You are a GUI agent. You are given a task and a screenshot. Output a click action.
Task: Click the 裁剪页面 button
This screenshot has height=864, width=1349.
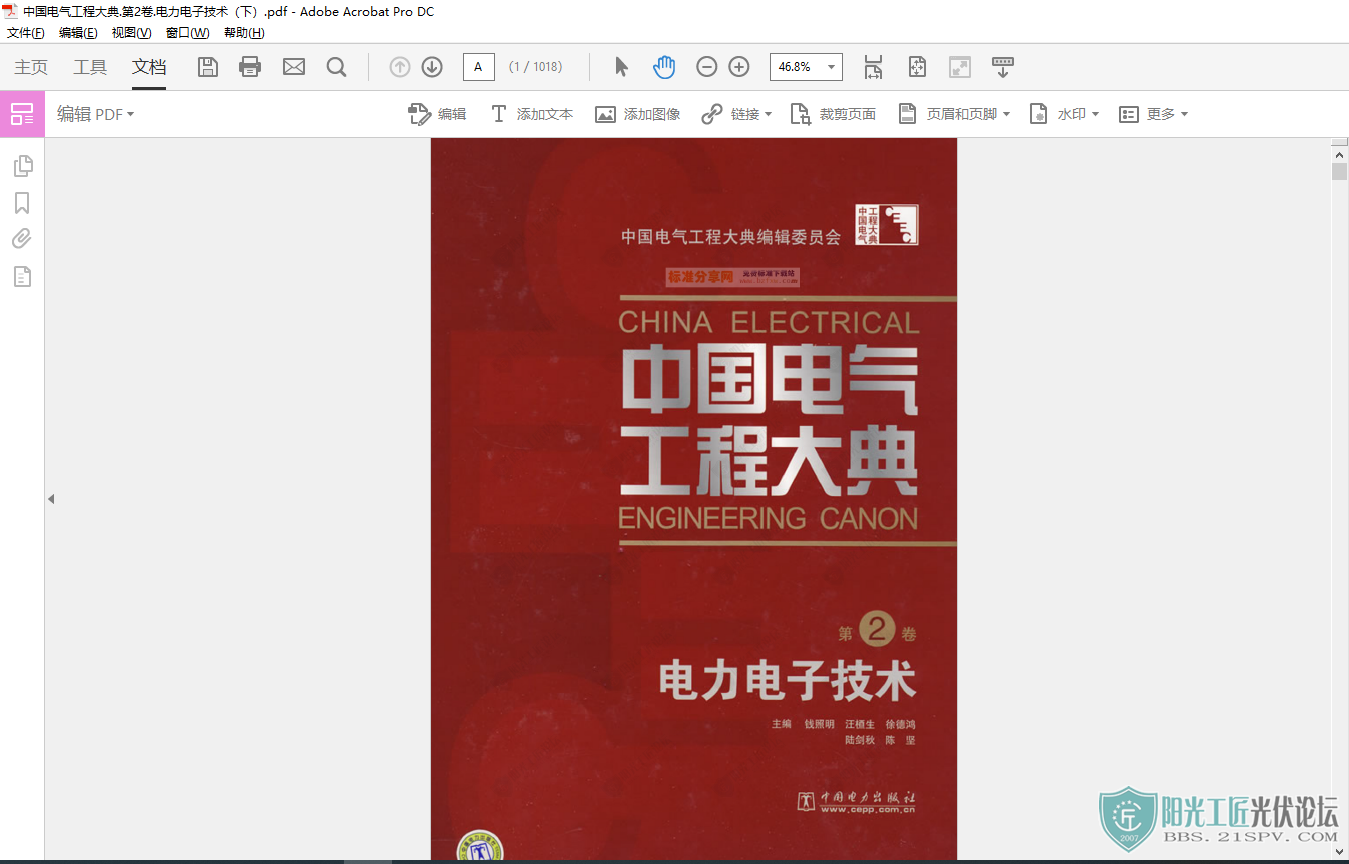(x=833, y=114)
